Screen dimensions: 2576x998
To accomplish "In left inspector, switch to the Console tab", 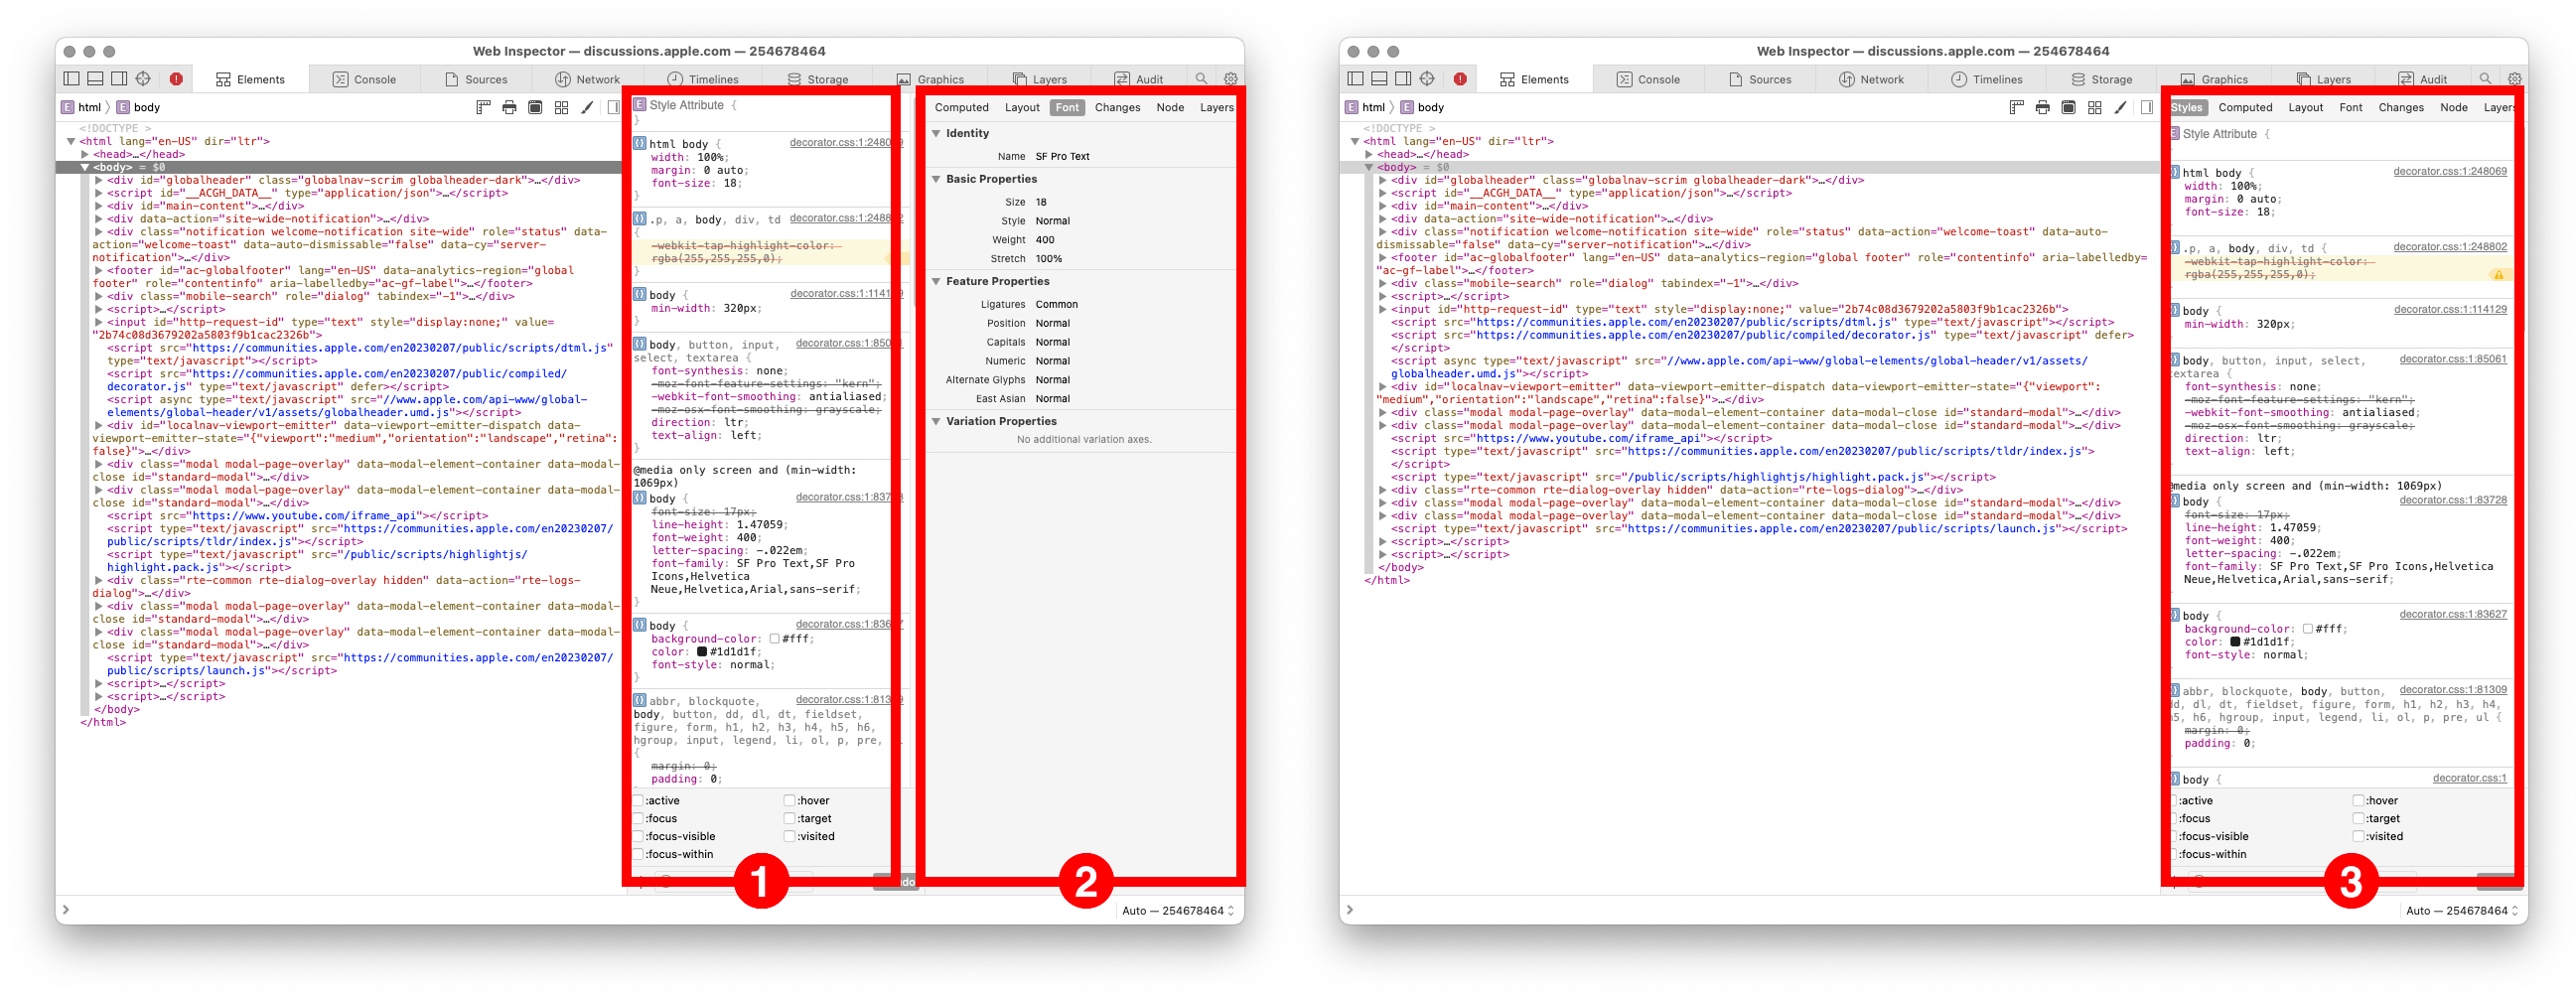I will (364, 79).
